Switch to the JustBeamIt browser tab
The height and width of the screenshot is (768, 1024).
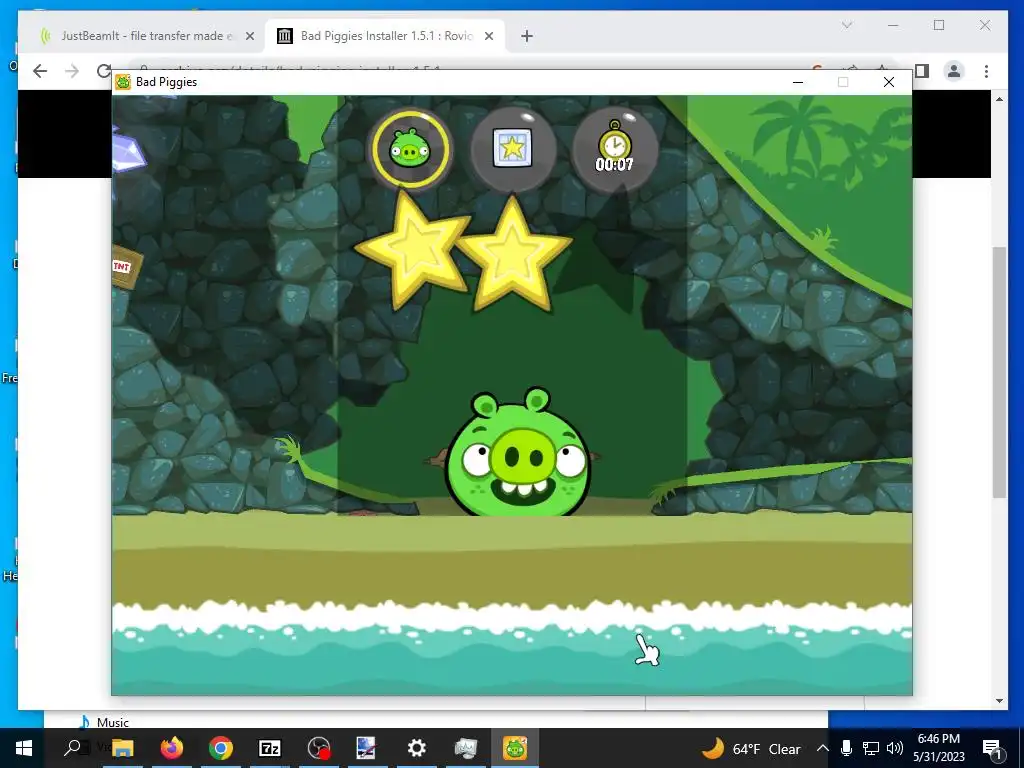146,35
